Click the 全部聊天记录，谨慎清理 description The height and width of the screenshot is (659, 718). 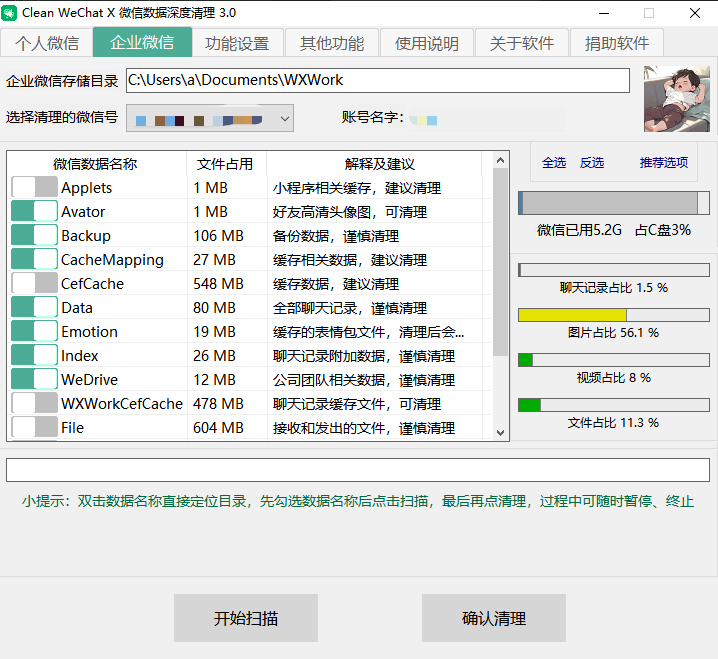350,308
